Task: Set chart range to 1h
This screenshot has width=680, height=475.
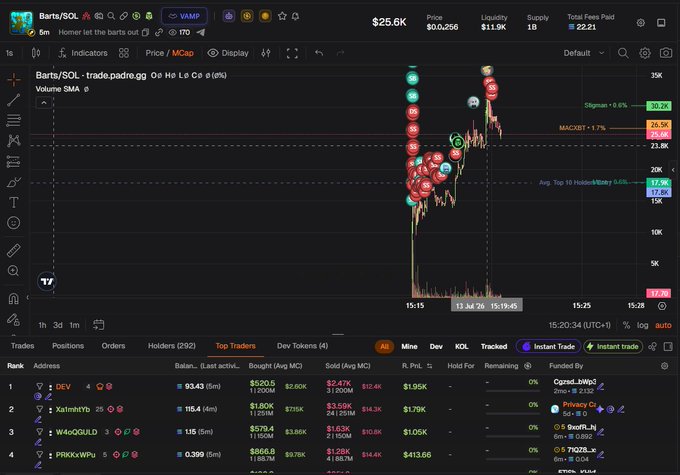Action: coord(42,325)
